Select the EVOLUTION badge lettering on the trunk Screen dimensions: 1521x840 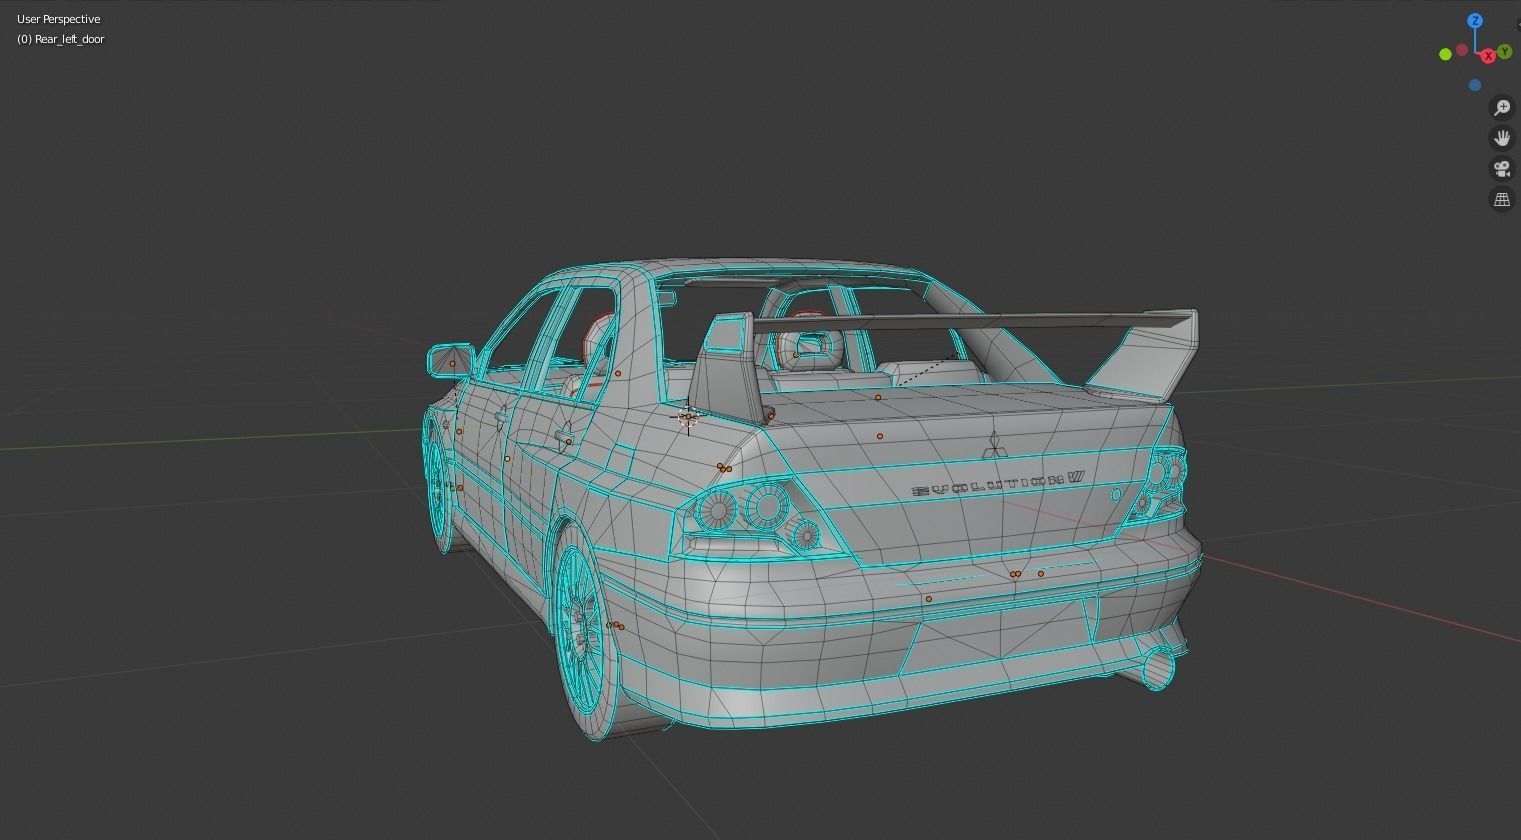[999, 484]
